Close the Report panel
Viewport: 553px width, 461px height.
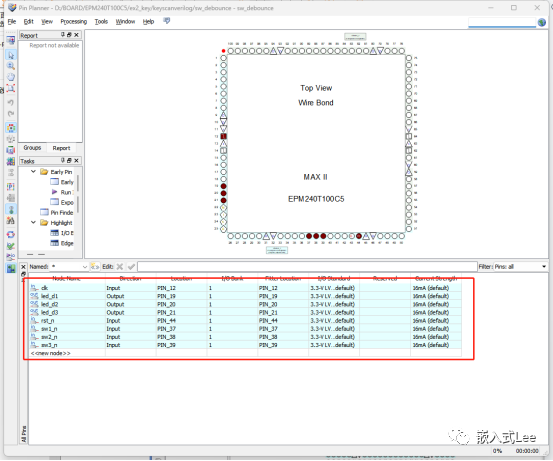click(76, 35)
